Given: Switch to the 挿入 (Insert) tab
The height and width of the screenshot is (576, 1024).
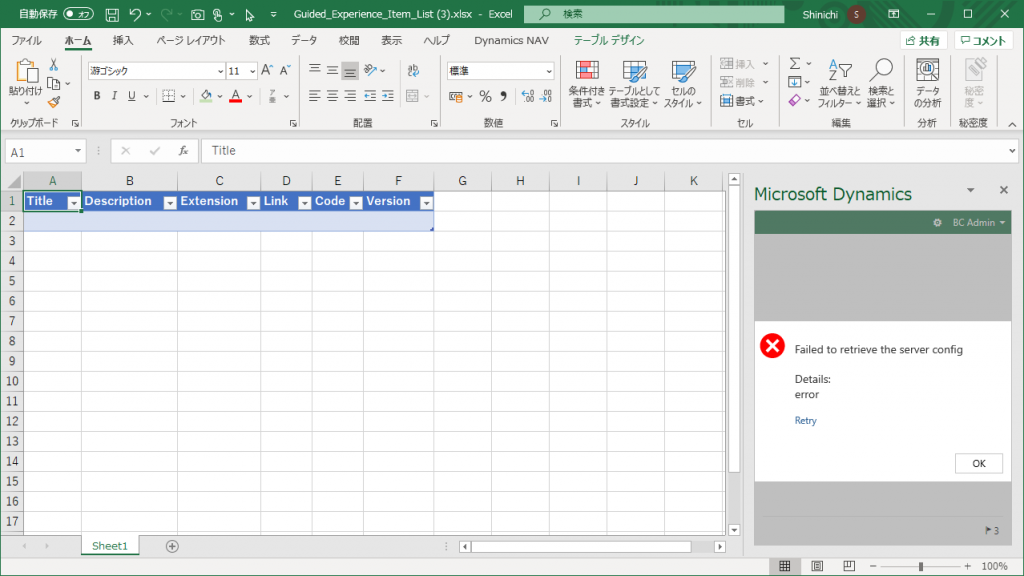Looking at the screenshot, I should coord(123,40).
